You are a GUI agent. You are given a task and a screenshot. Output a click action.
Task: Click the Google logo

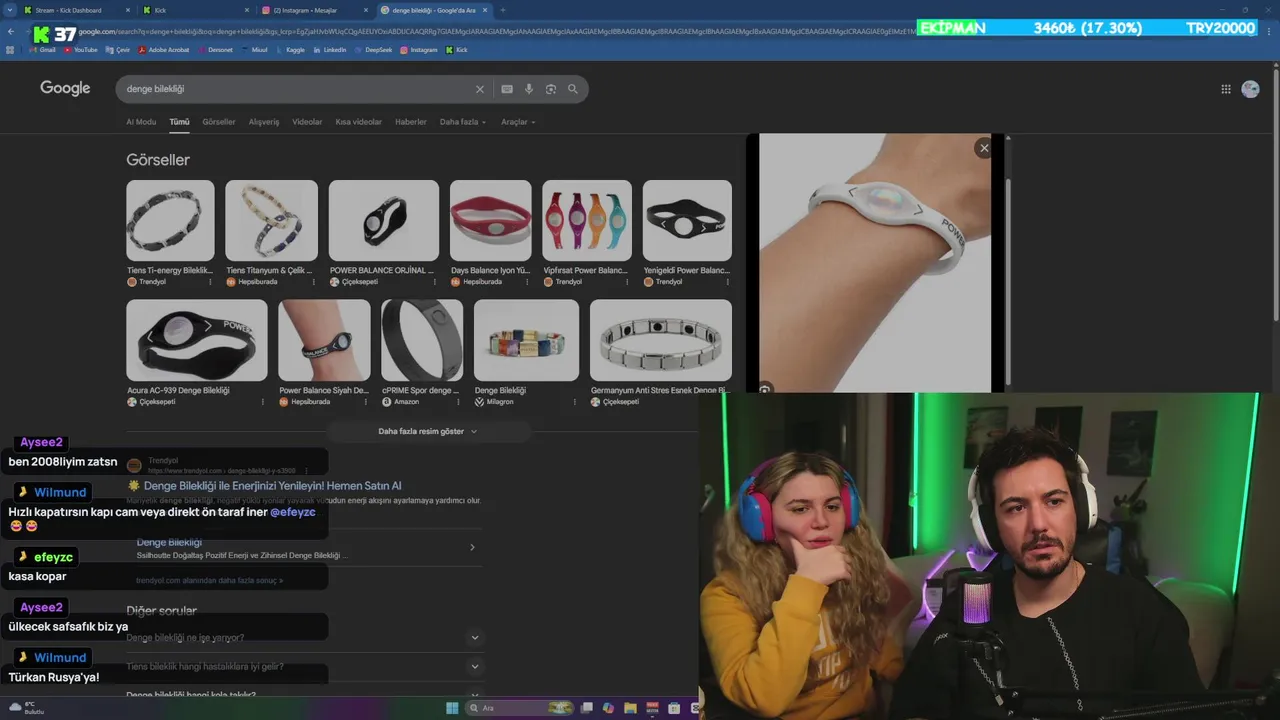coord(65,88)
